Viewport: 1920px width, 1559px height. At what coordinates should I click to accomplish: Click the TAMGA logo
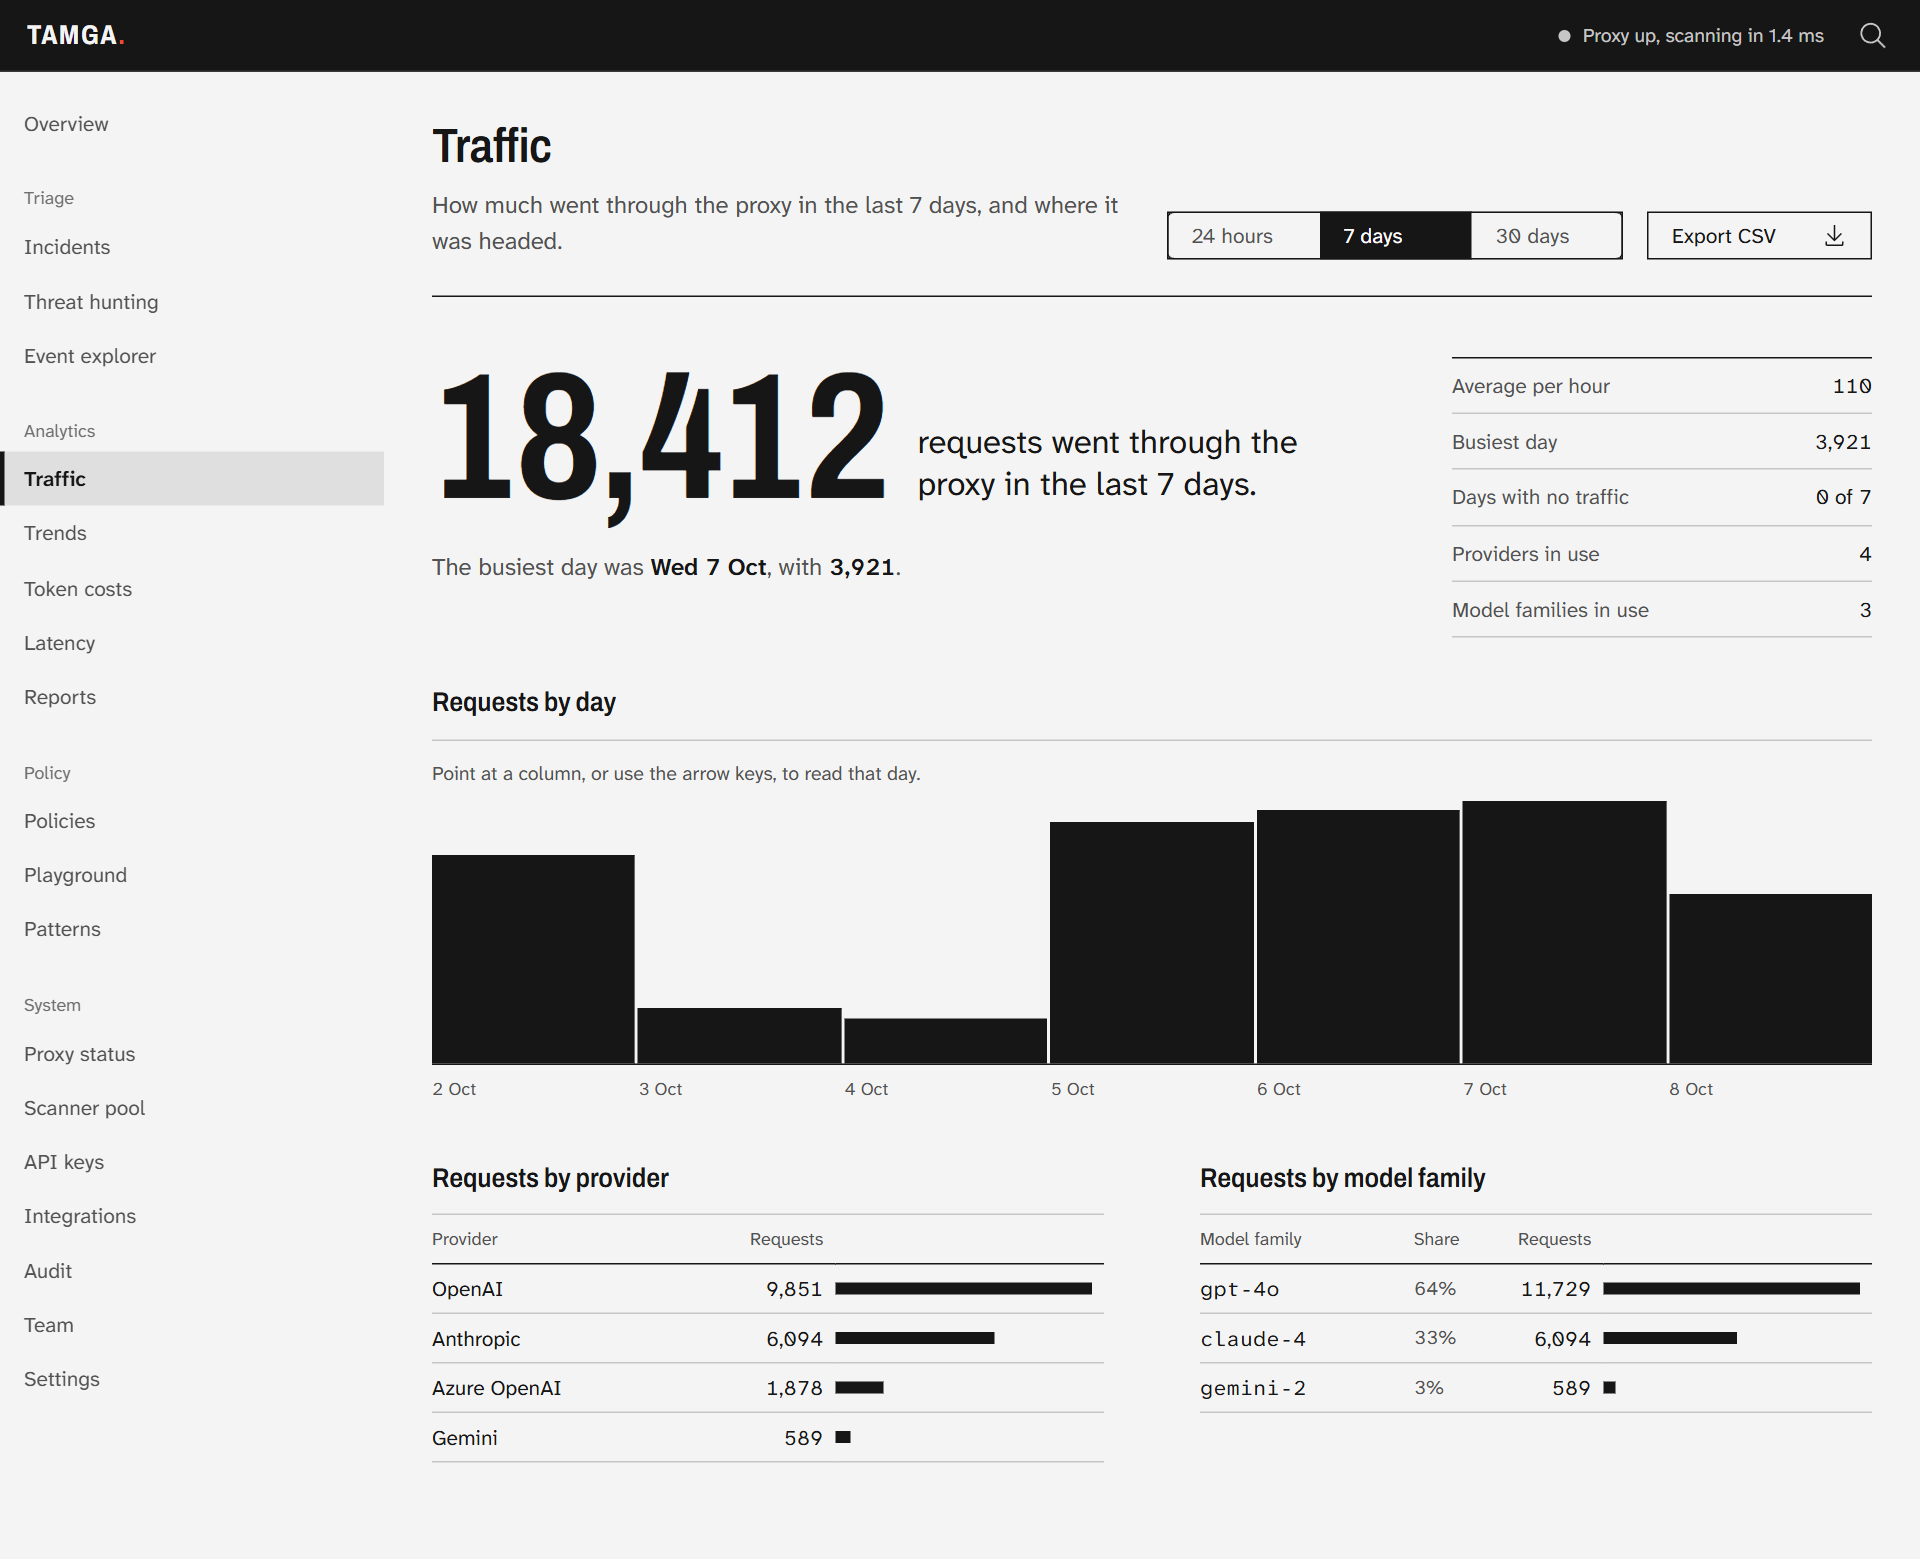point(75,36)
